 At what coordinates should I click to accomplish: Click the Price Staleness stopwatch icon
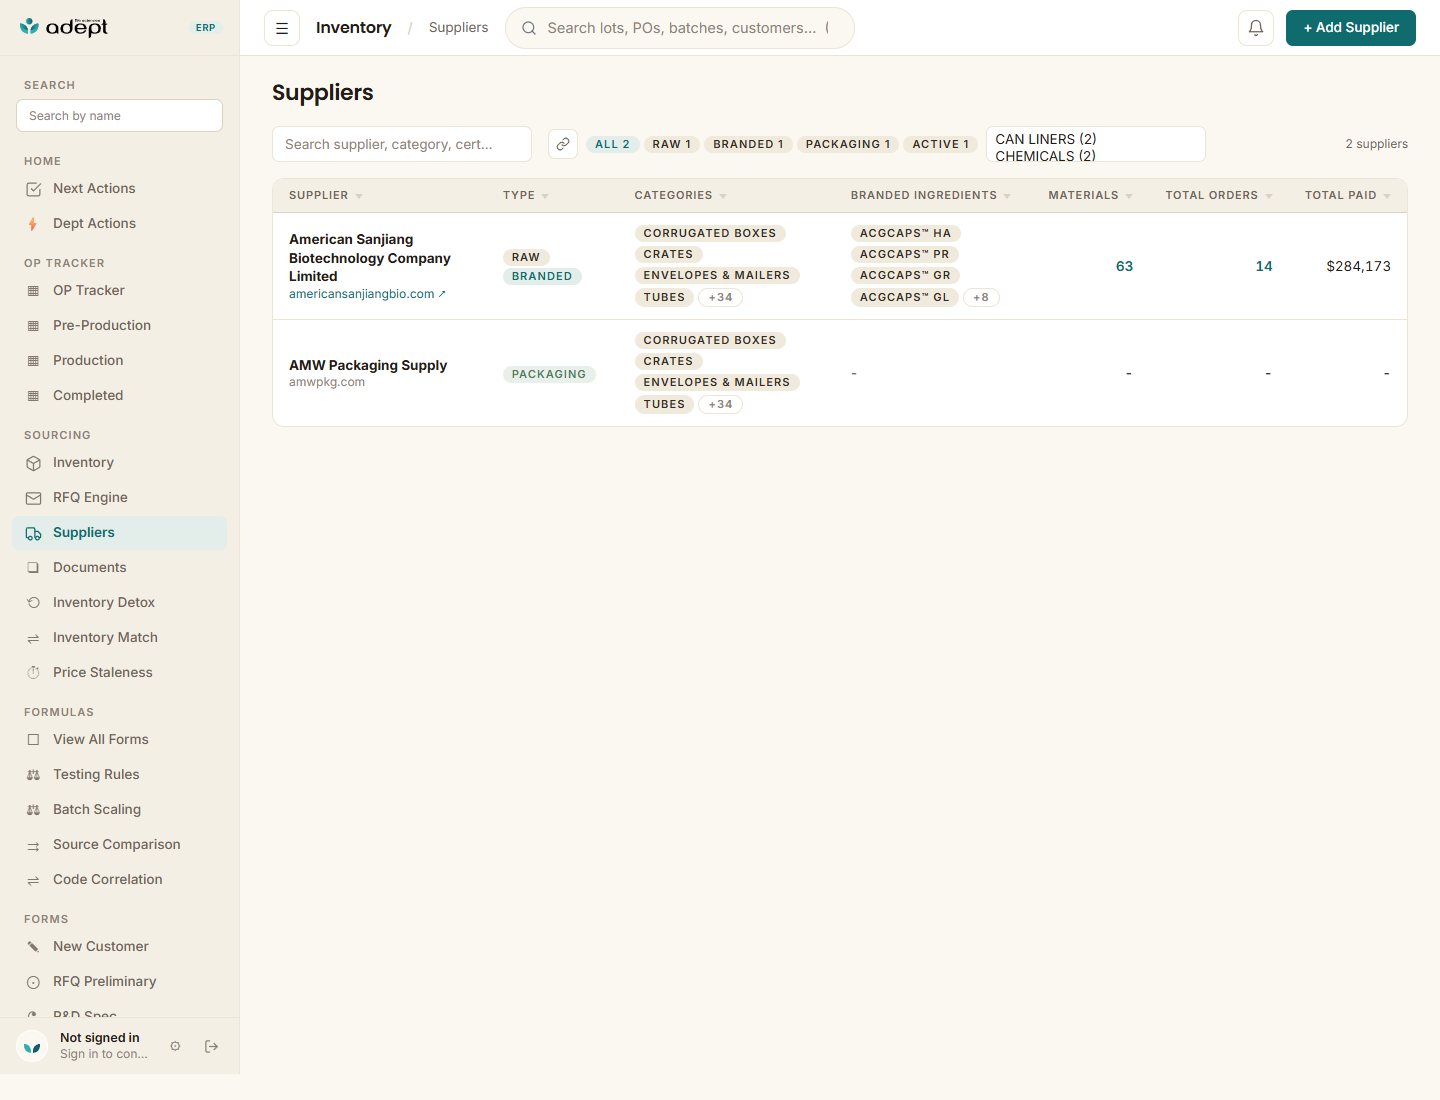[33, 673]
